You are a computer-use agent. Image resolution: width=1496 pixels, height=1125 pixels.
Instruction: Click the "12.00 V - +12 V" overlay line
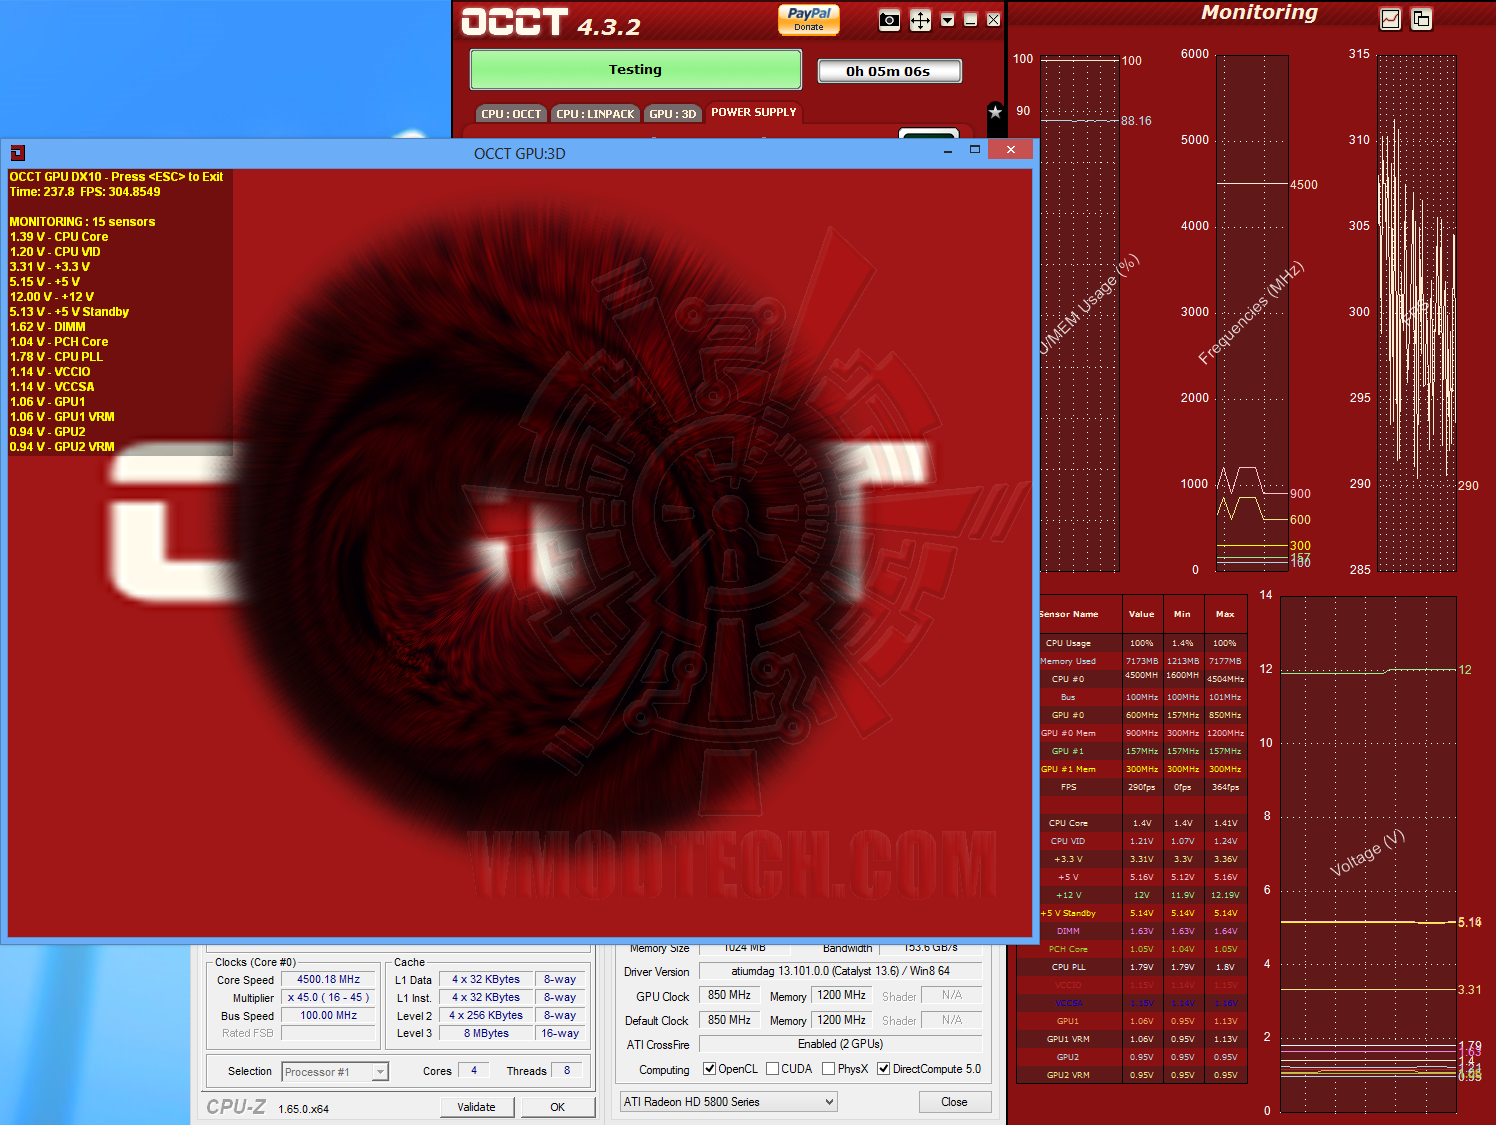point(52,297)
